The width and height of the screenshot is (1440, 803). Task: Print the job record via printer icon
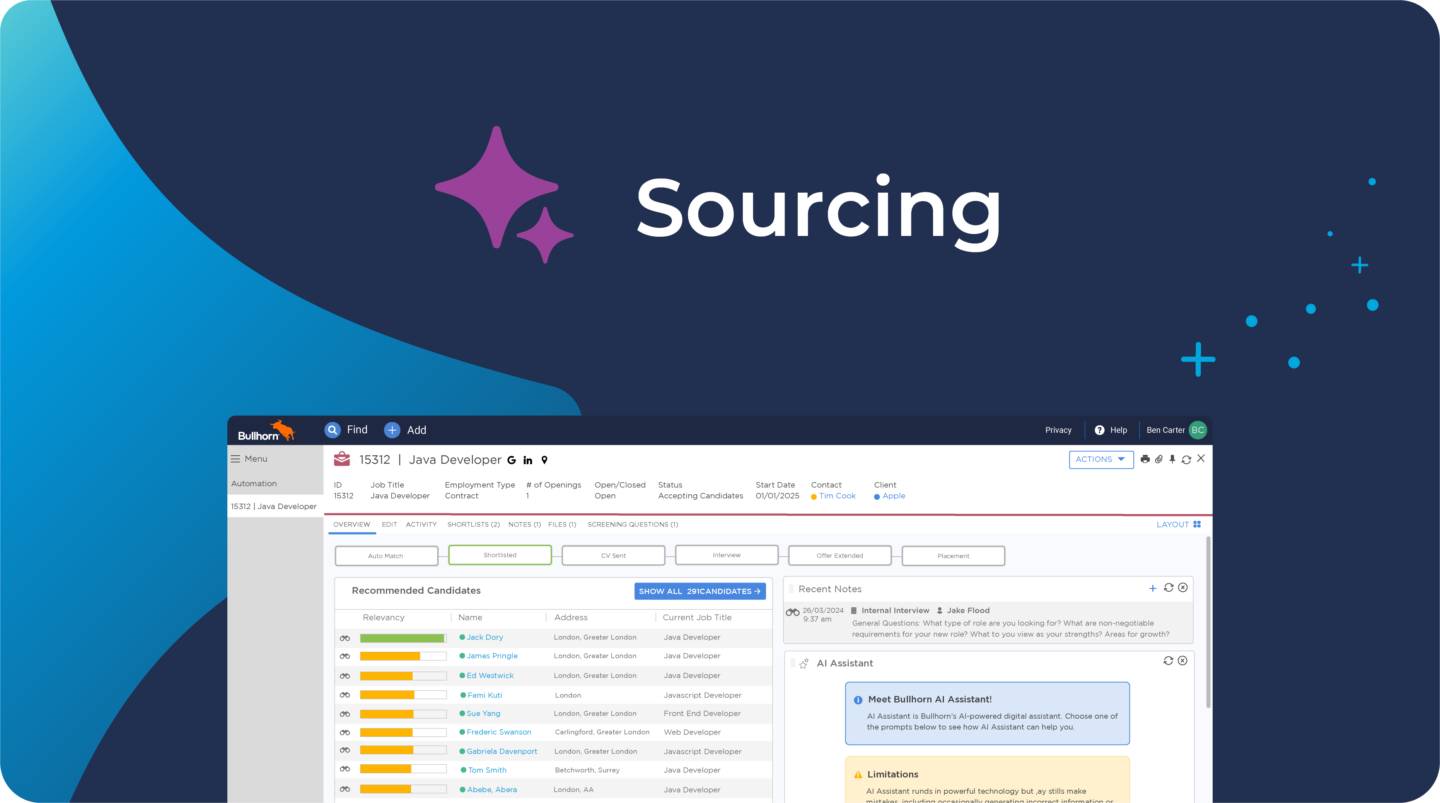[1145, 459]
